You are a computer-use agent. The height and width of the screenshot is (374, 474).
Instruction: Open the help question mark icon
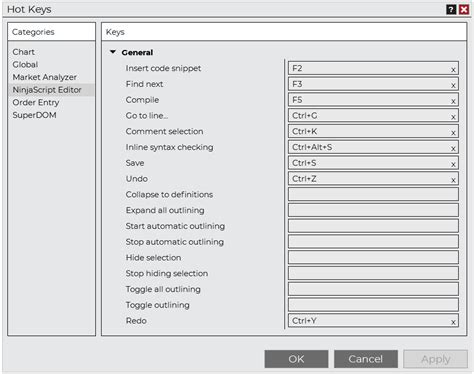[x=451, y=9]
